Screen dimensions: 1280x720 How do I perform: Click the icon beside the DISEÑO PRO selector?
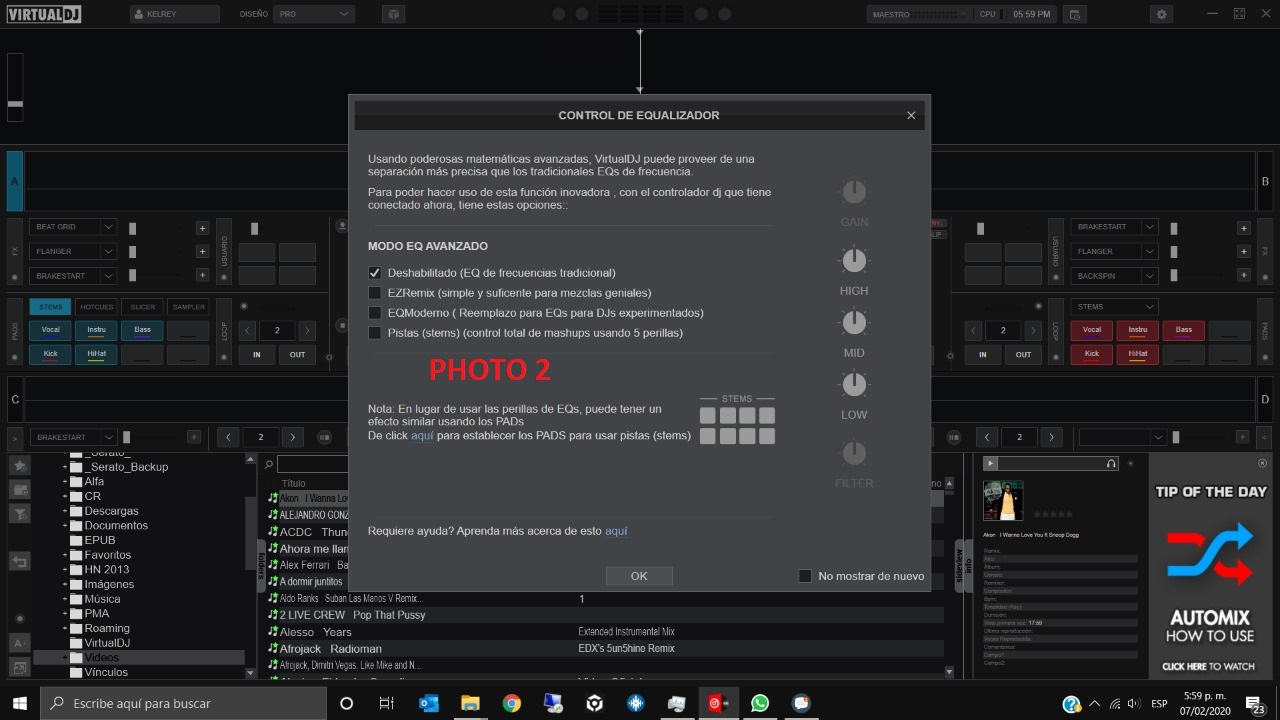pos(393,15)
